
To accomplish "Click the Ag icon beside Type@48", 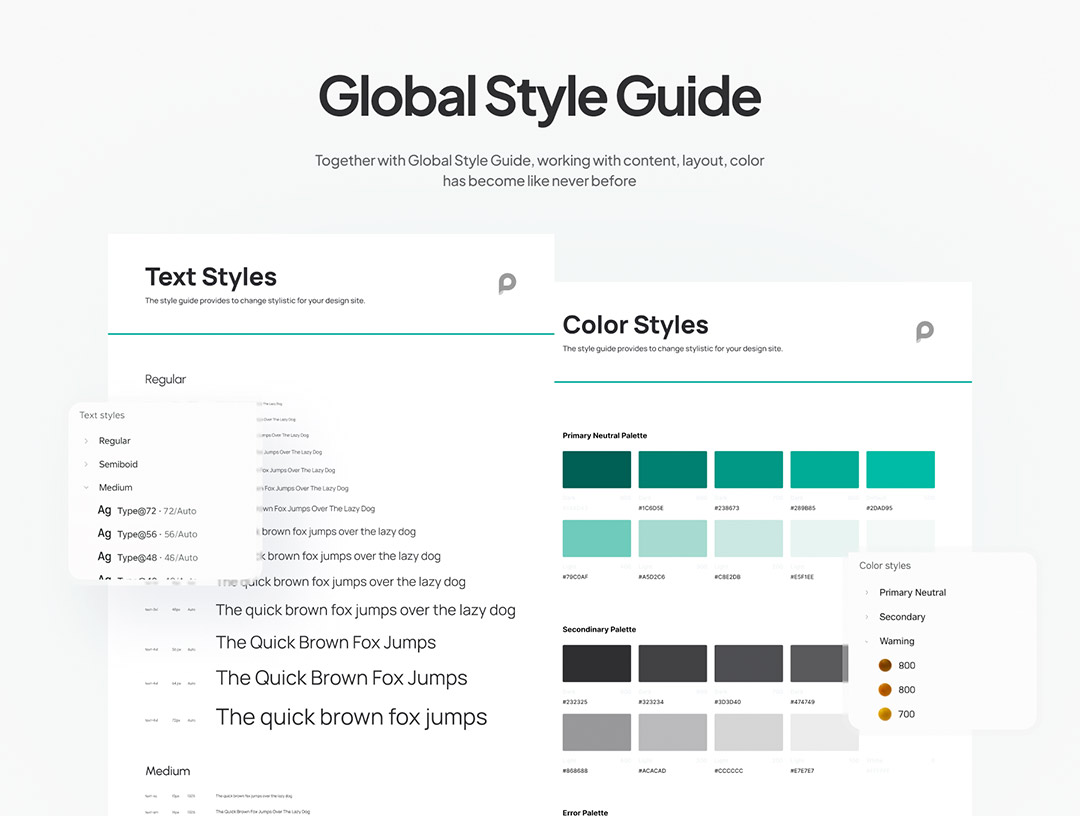I will (104, 557).
